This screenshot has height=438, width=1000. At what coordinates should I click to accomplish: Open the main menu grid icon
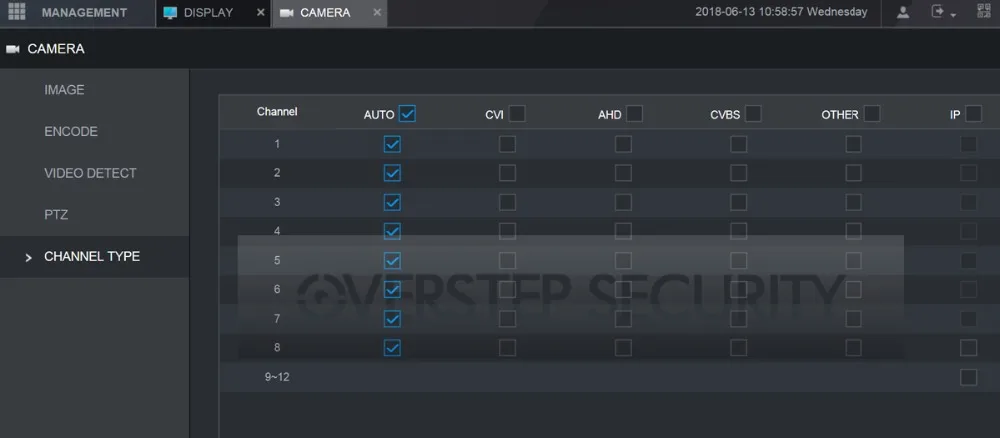point(17,11)
